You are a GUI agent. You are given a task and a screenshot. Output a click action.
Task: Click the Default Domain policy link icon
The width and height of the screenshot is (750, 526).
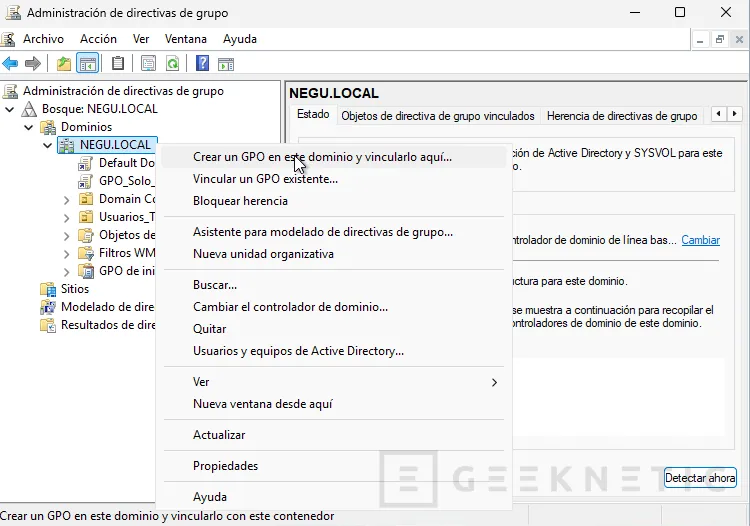86,163
